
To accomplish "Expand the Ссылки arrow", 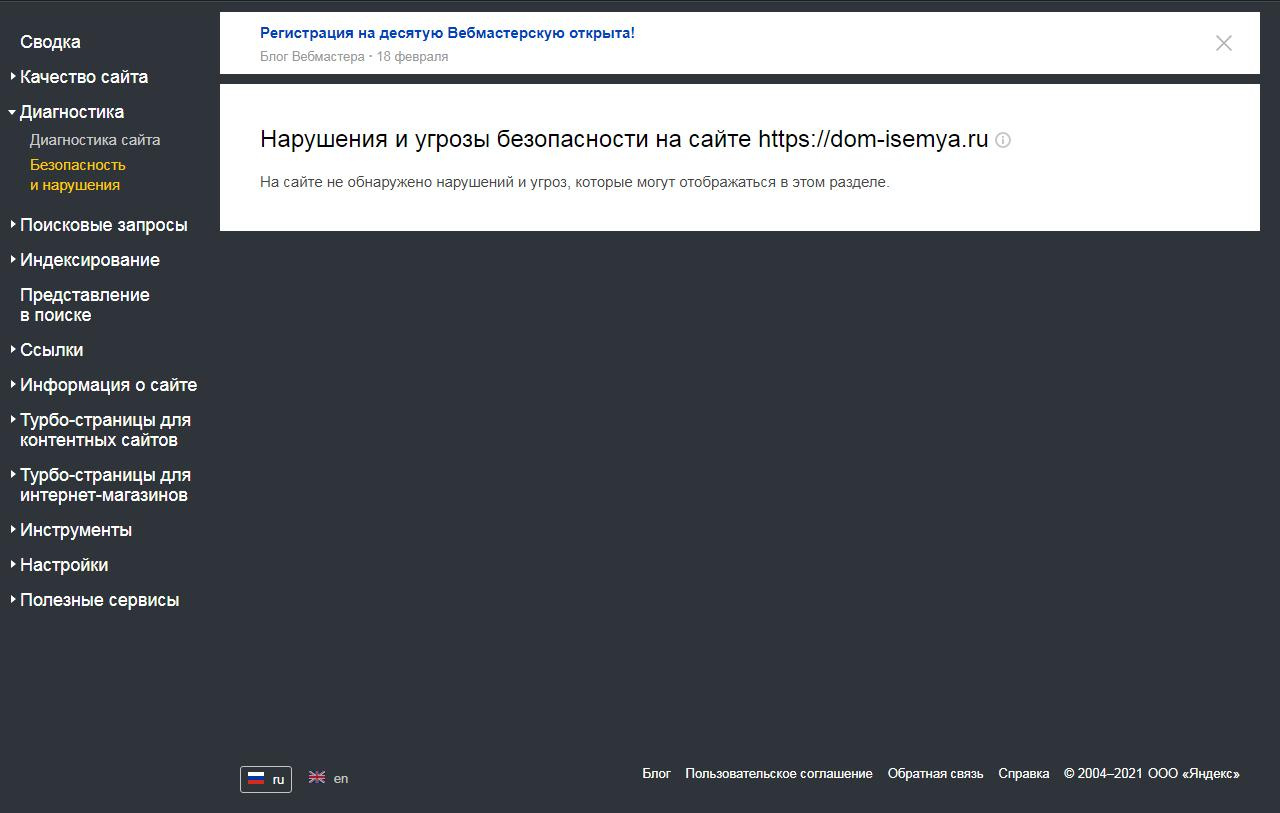I will tap(13, 349).
